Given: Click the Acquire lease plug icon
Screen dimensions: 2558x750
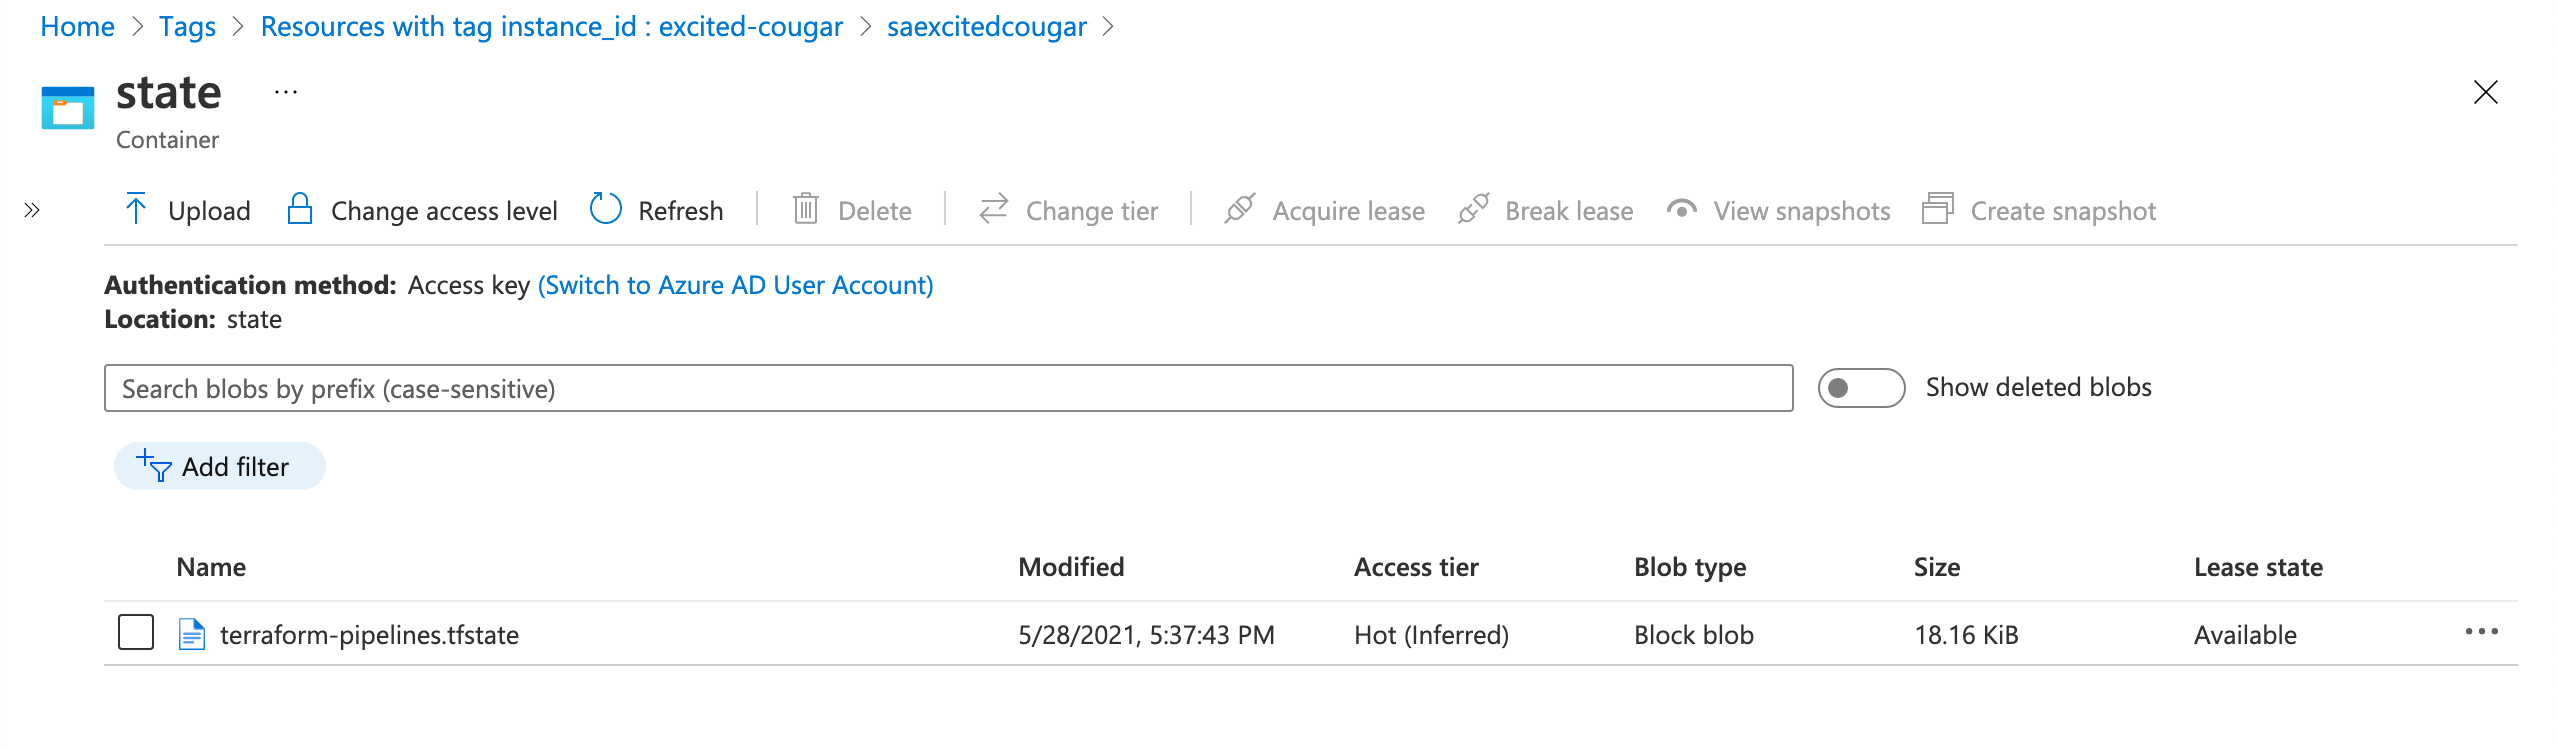Looking at the screenshot, I should pos(1240,209).
